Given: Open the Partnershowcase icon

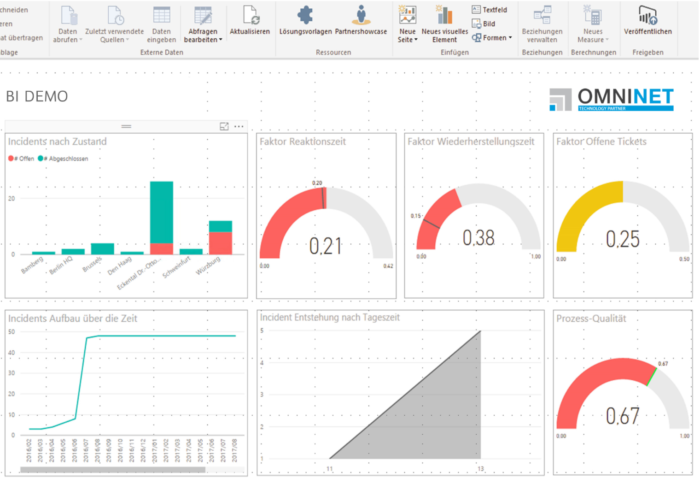Looking at the screenshot, I should [x=361, y=14].
